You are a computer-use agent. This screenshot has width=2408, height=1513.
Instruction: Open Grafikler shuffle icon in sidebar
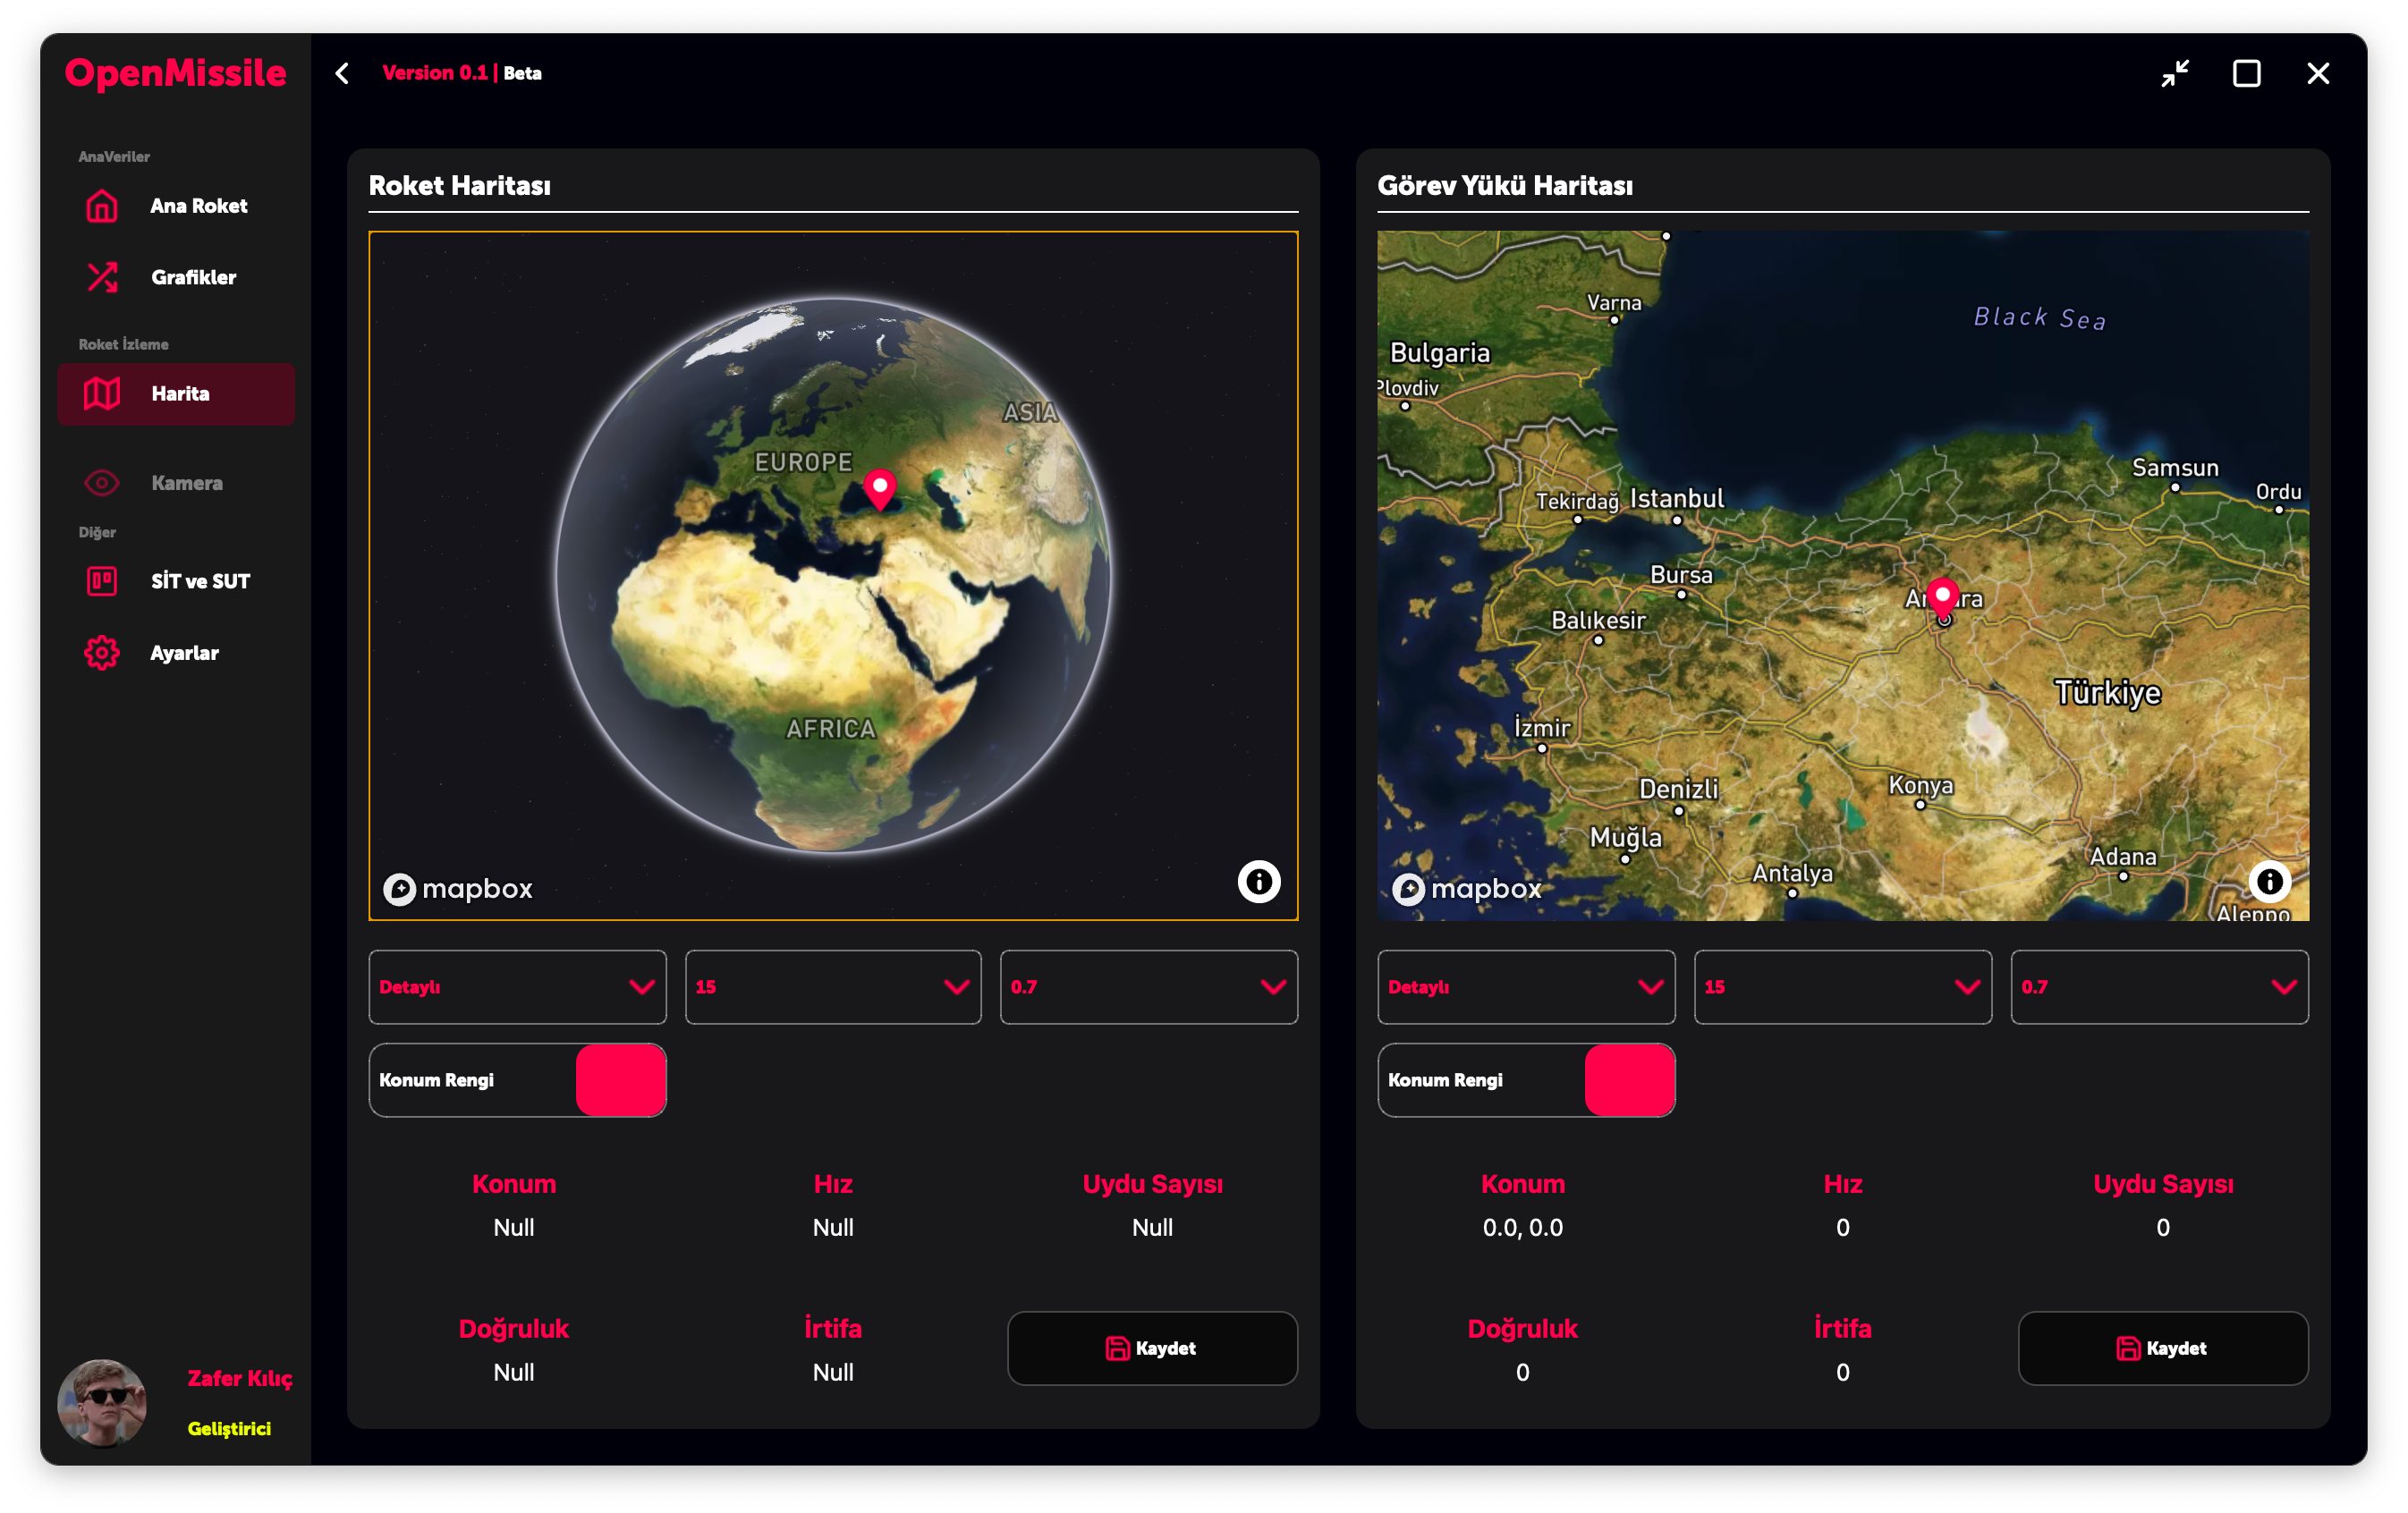pos(101,277)
